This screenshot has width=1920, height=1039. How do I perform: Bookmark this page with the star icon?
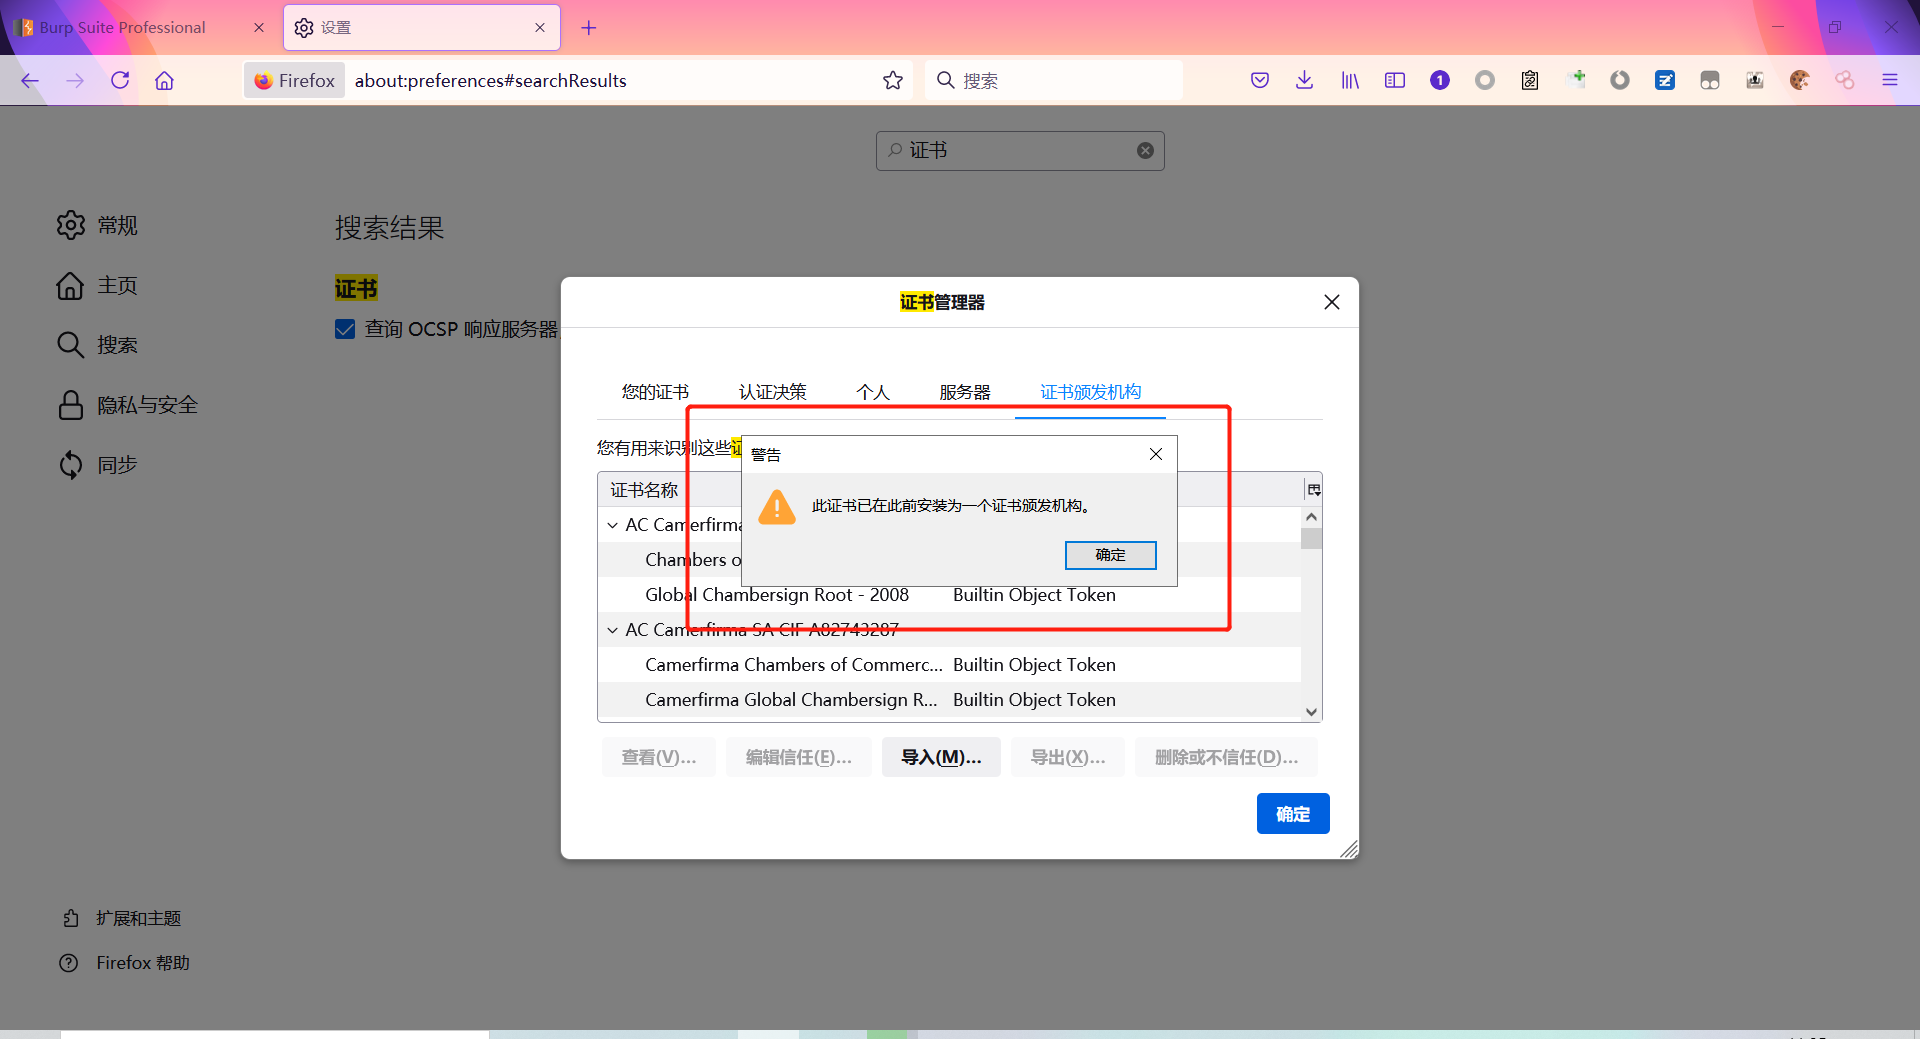[893, 80]
